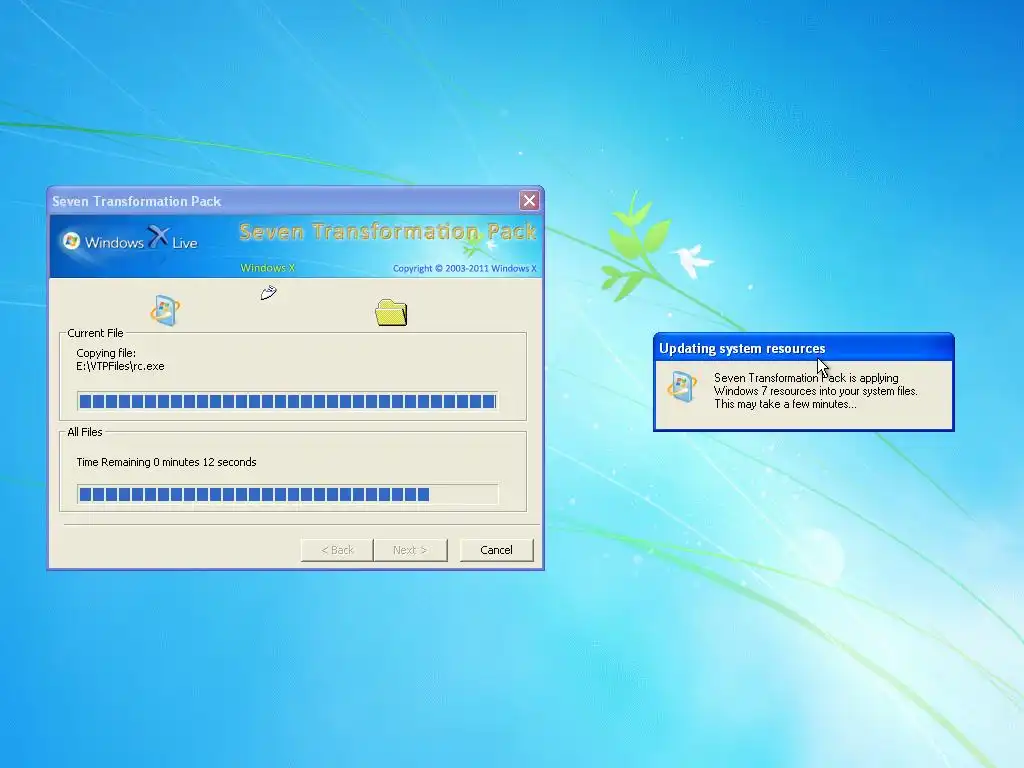Image resolution: width=1024 pixels, height=768 pixels.
Task: Click the source installer icon in copy animation
Action: point(165,311)
